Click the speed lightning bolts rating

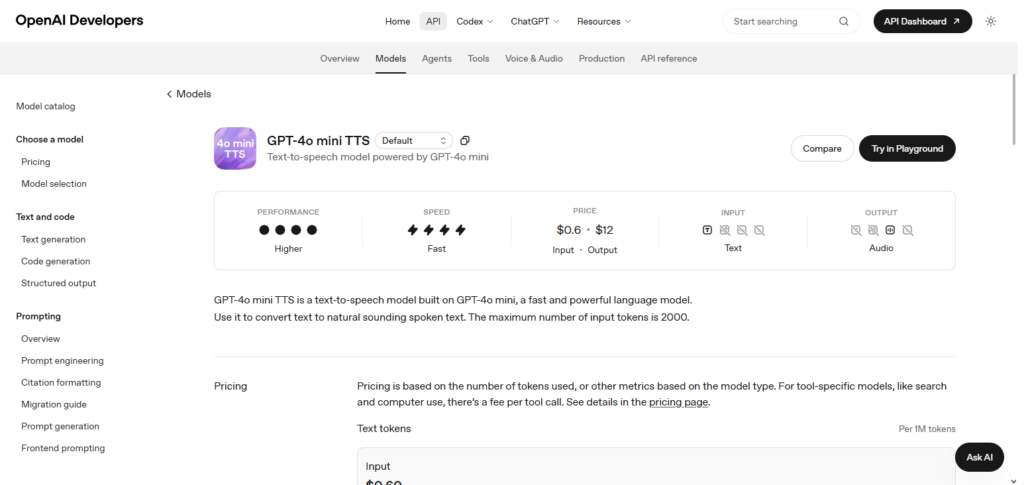(436, 230)
